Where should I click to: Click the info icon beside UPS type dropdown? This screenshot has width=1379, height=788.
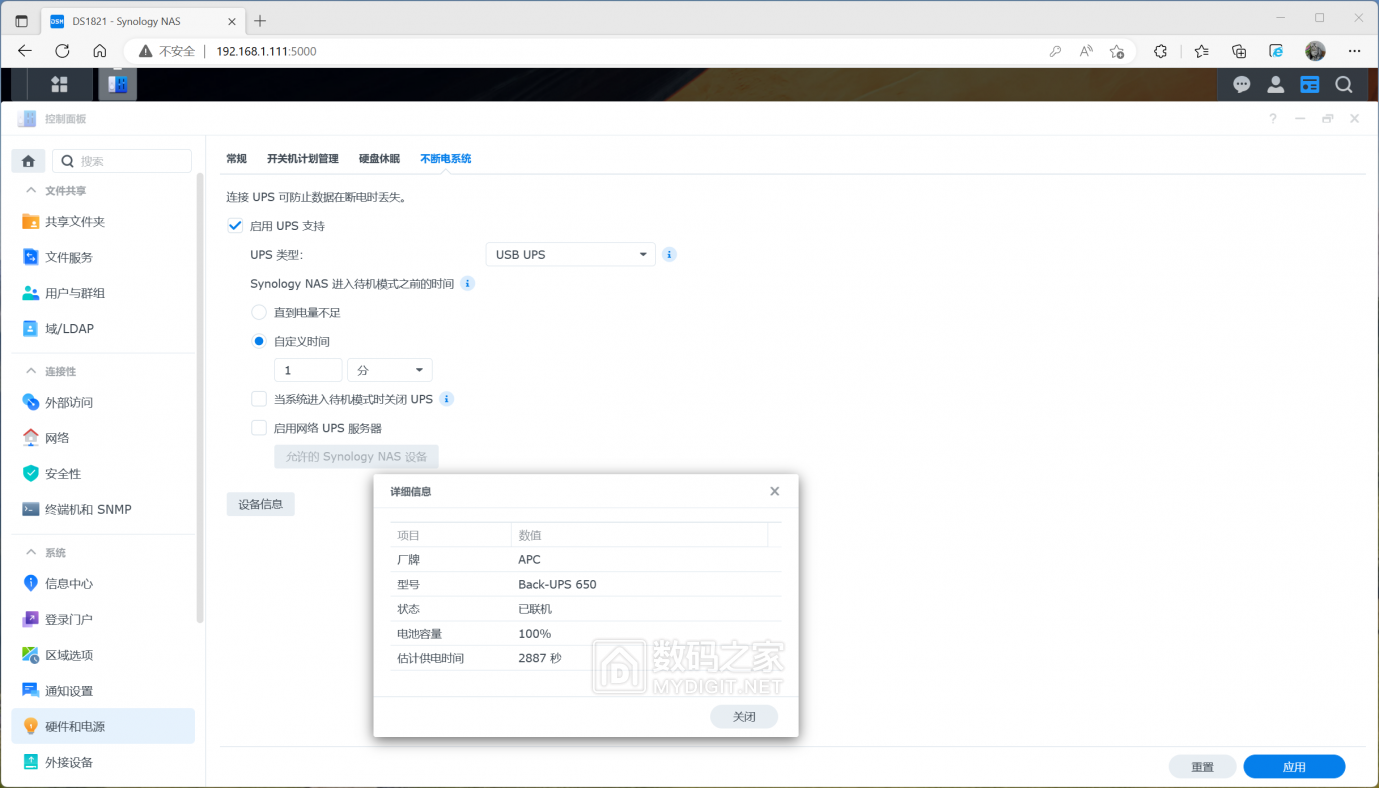coord(670,255)
